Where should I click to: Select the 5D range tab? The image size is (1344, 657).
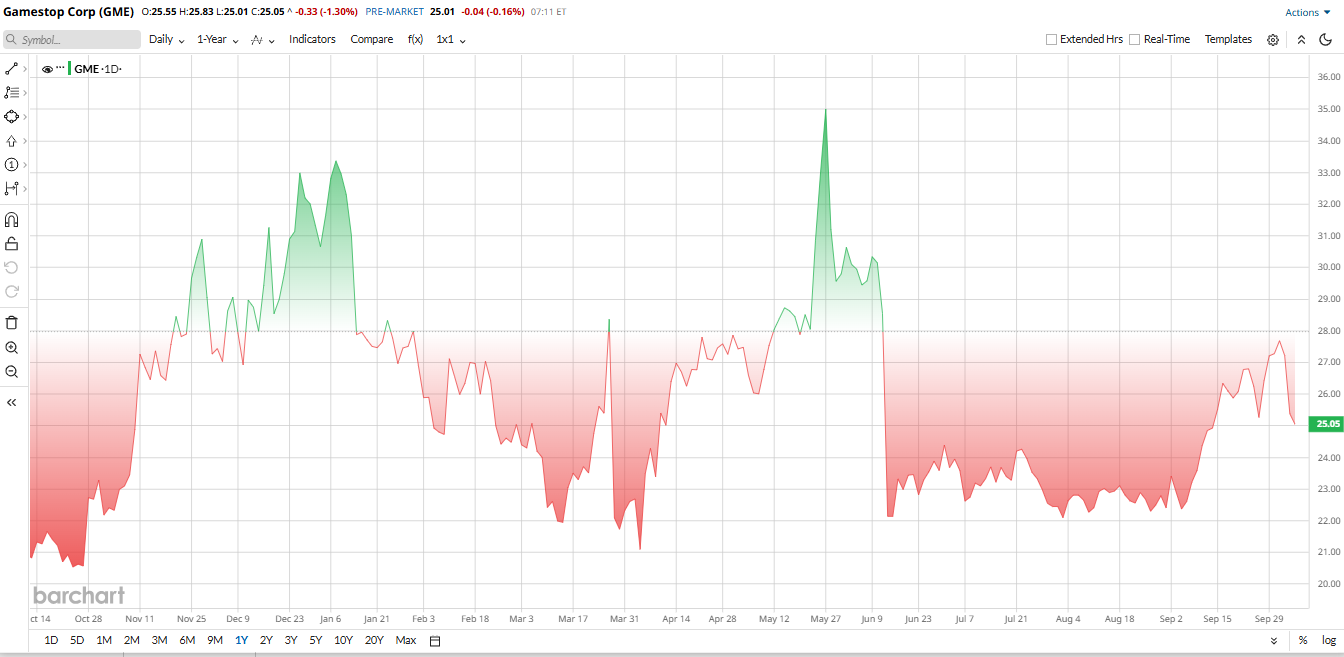[x=77, y=640]
